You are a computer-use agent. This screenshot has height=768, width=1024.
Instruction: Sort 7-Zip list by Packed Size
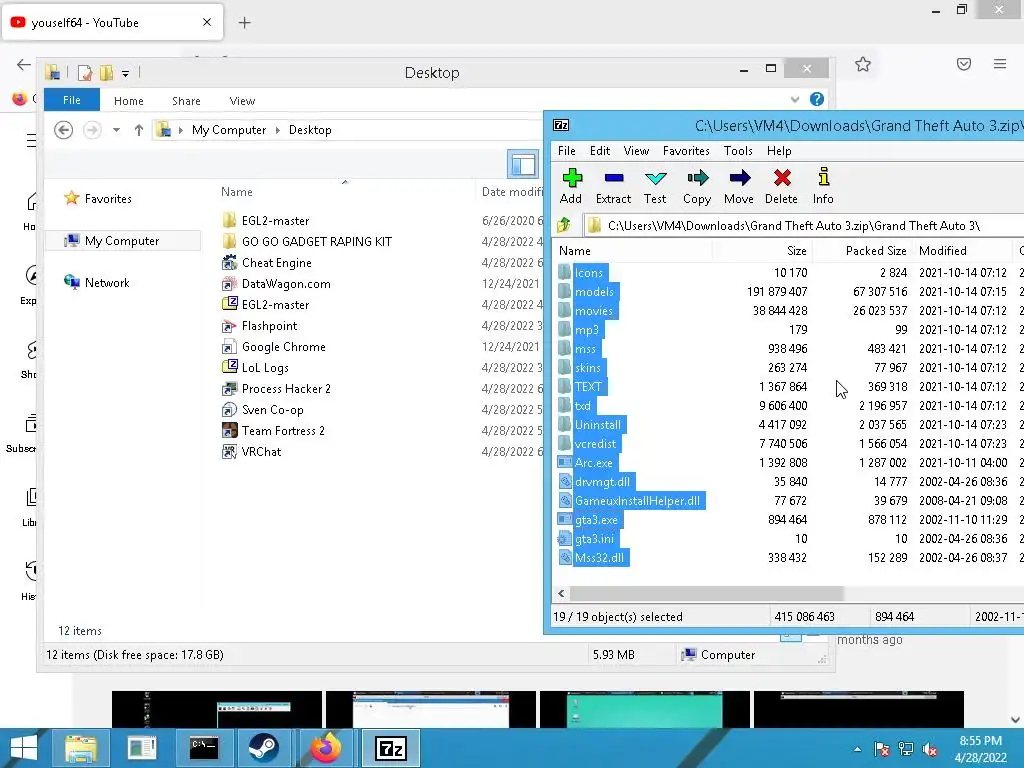click(x=863, y=251)
